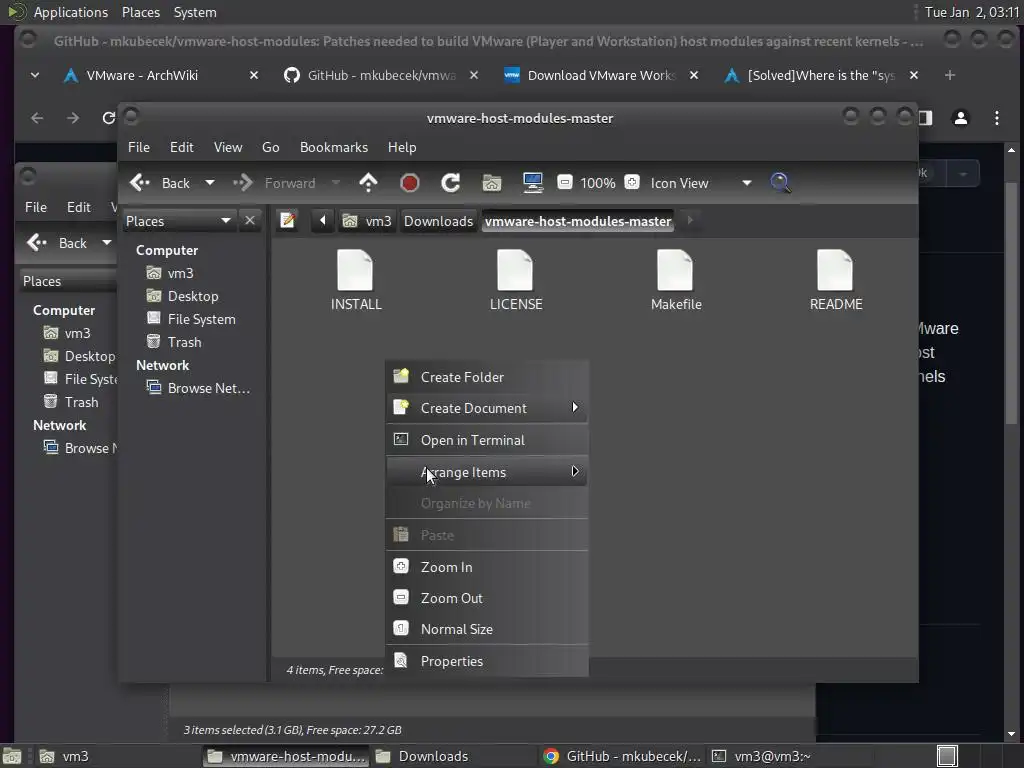Select the Downloads path-bar button
This screenshot has width=1024, height=768.
(x=438, y=221)
